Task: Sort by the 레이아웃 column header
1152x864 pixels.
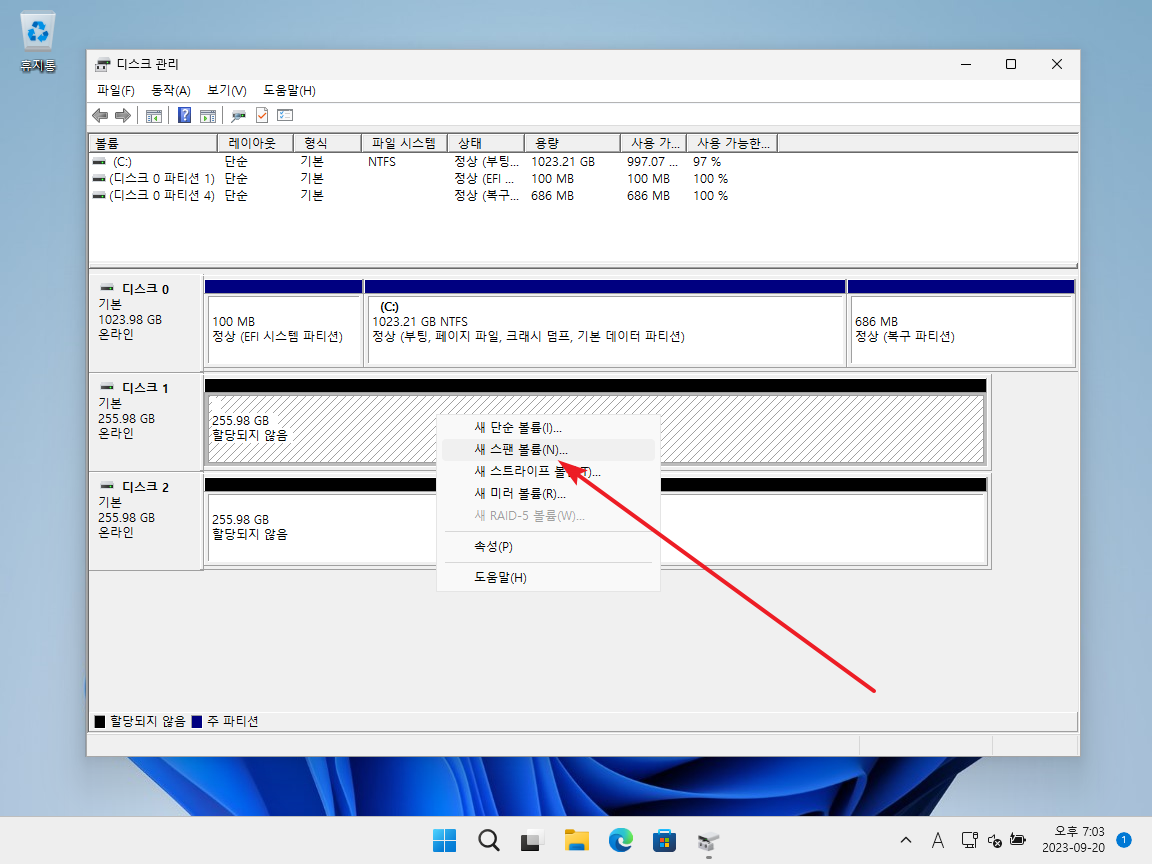Action: point(256,143)
